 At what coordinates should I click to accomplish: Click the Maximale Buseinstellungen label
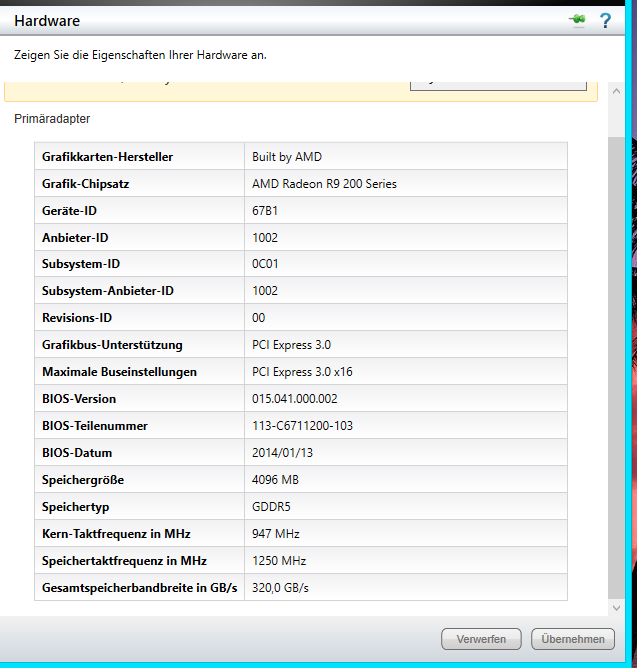tap(119, 372)
